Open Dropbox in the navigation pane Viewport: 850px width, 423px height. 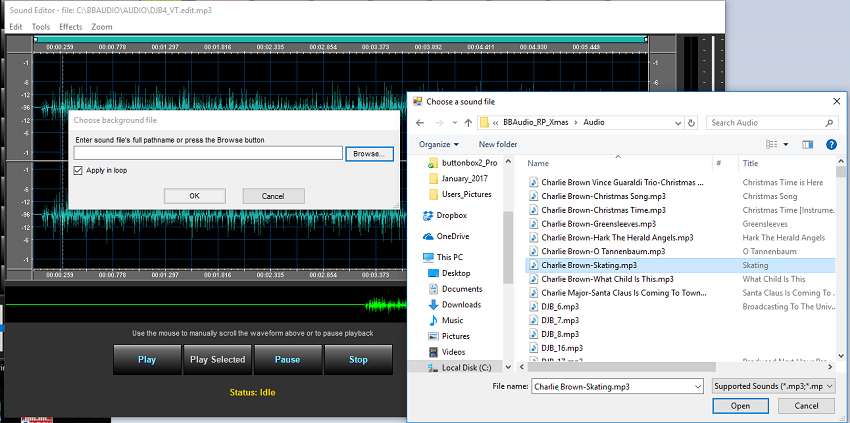point(445,215)
